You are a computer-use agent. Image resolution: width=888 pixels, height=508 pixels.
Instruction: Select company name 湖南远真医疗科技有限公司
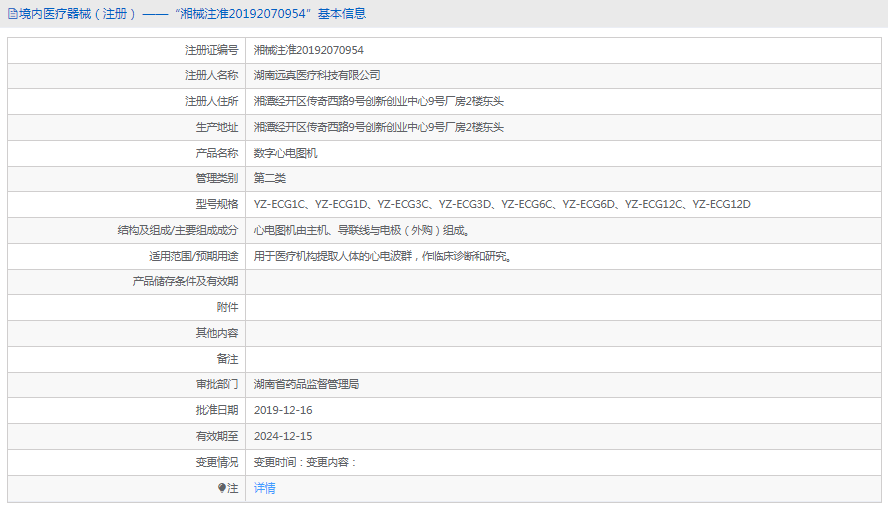click(317, 75)
